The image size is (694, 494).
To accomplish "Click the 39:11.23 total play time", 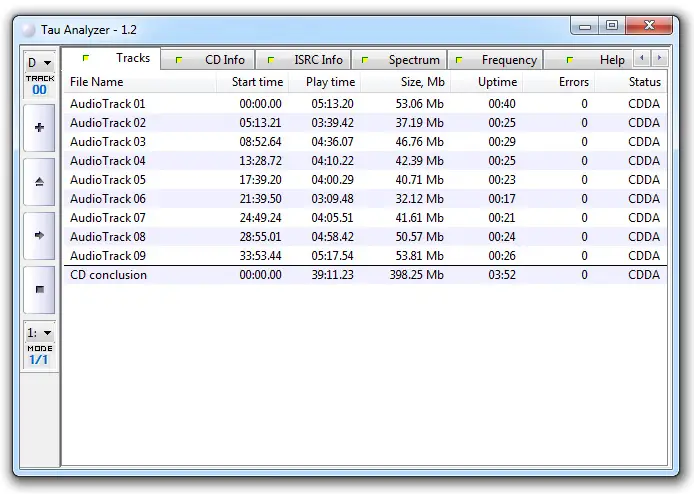I will [332, 275].
